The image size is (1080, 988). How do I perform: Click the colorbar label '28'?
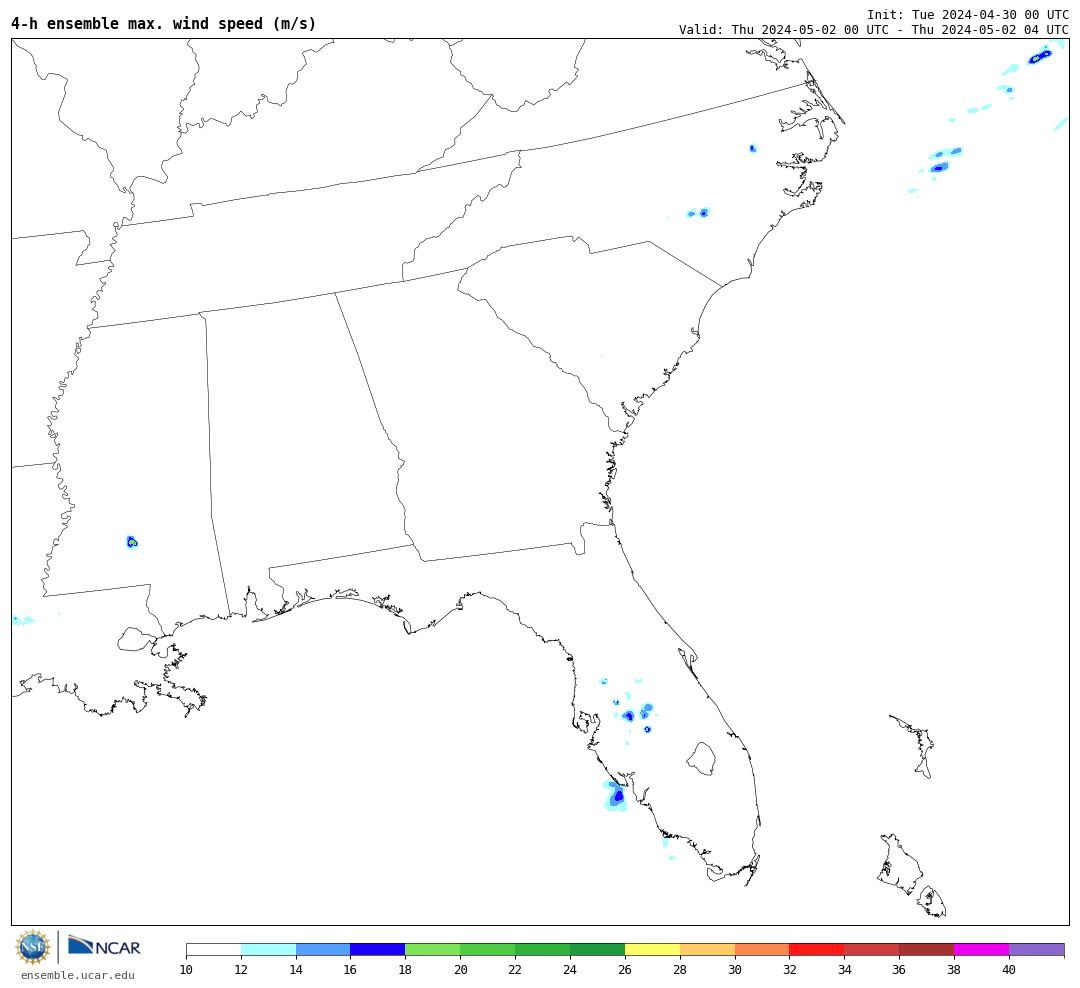click(680, 970)
